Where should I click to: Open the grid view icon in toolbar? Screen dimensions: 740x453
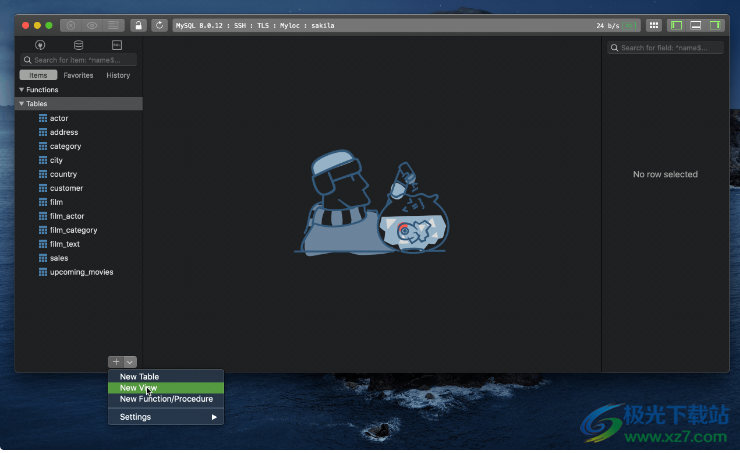point(654,25)
